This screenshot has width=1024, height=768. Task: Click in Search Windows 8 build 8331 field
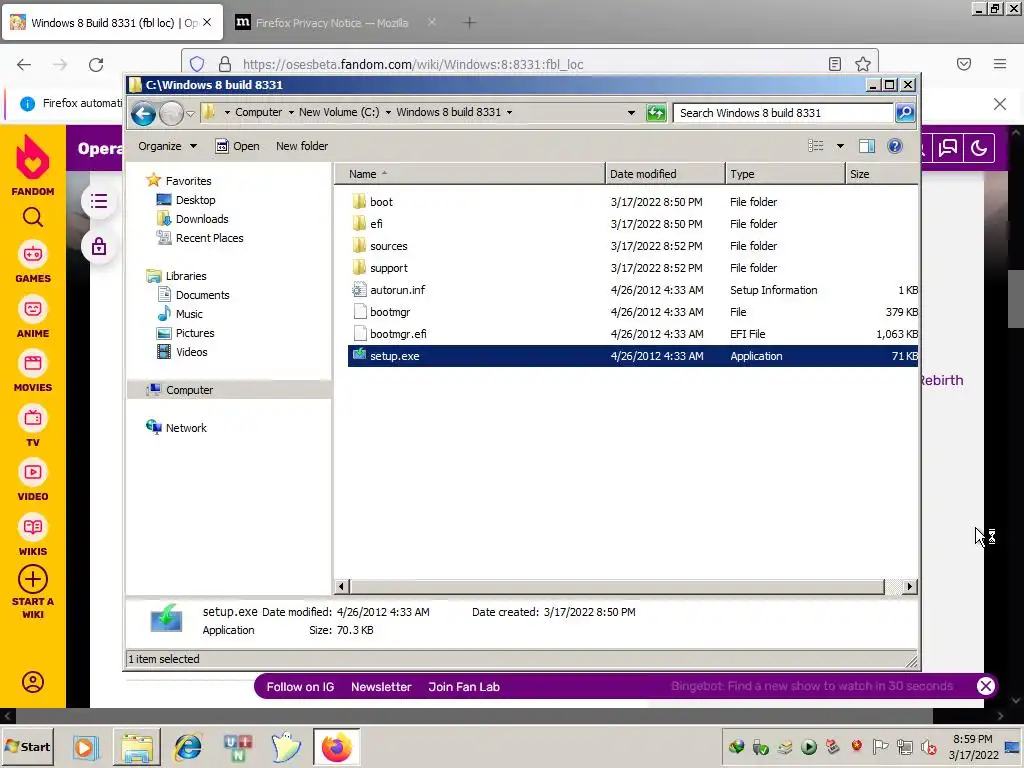pos(783,113)
